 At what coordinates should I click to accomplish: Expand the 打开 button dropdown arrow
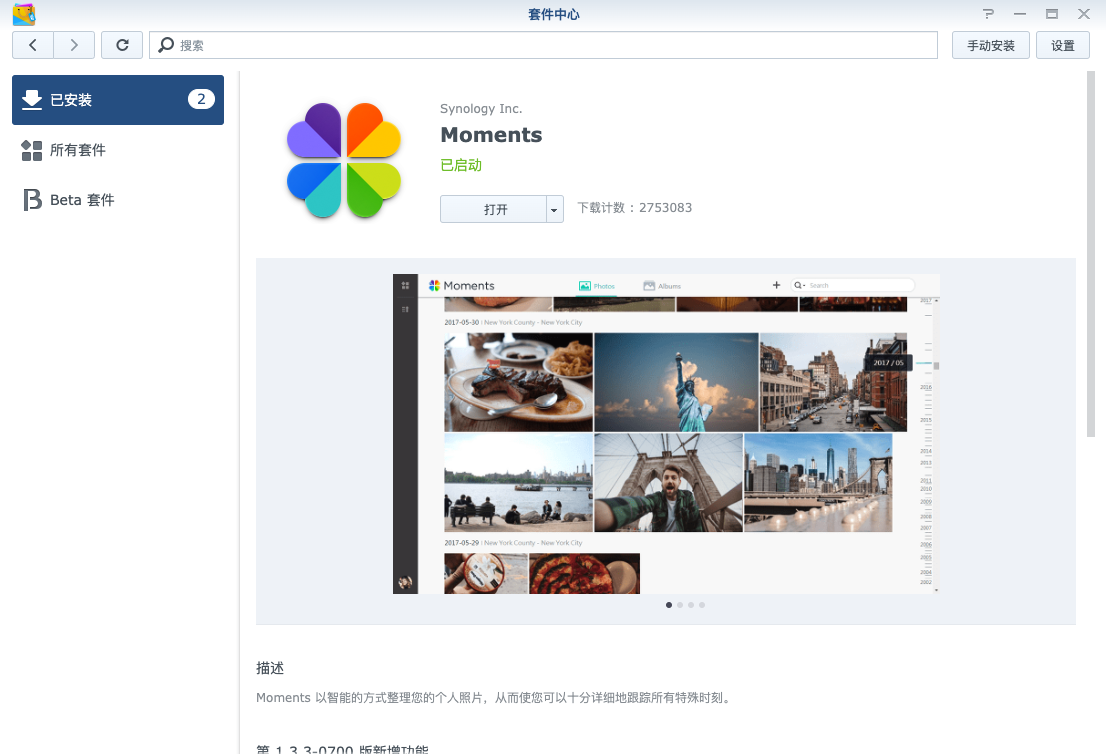(554, 209)
